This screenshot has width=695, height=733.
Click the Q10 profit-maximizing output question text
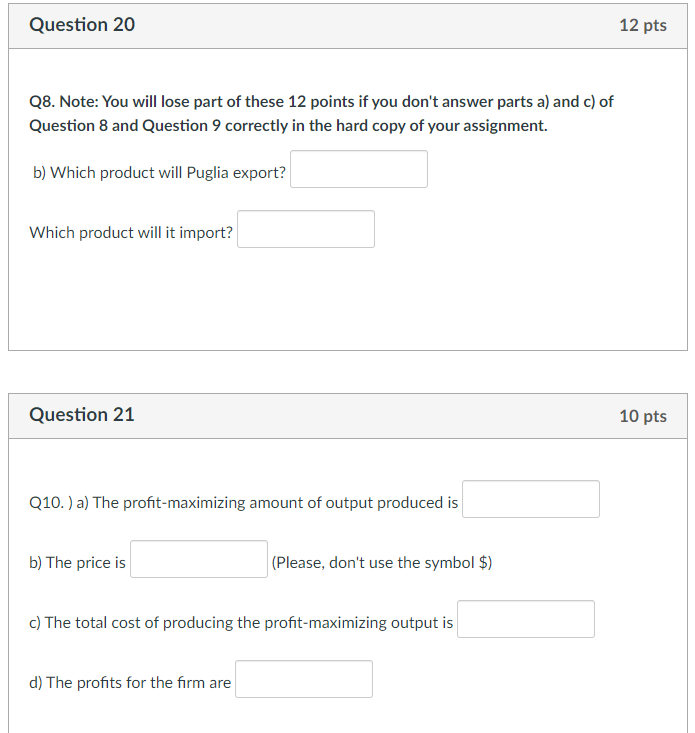(244, 503)
